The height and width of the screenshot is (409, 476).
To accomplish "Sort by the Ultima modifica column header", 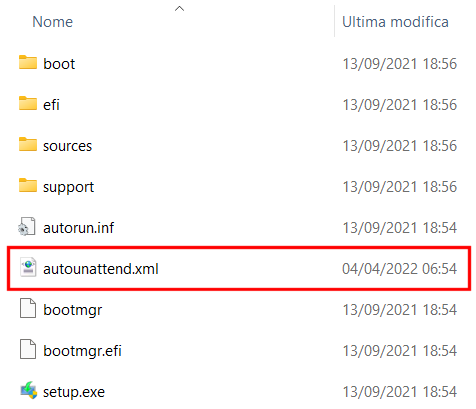I will tap(395, 22).
